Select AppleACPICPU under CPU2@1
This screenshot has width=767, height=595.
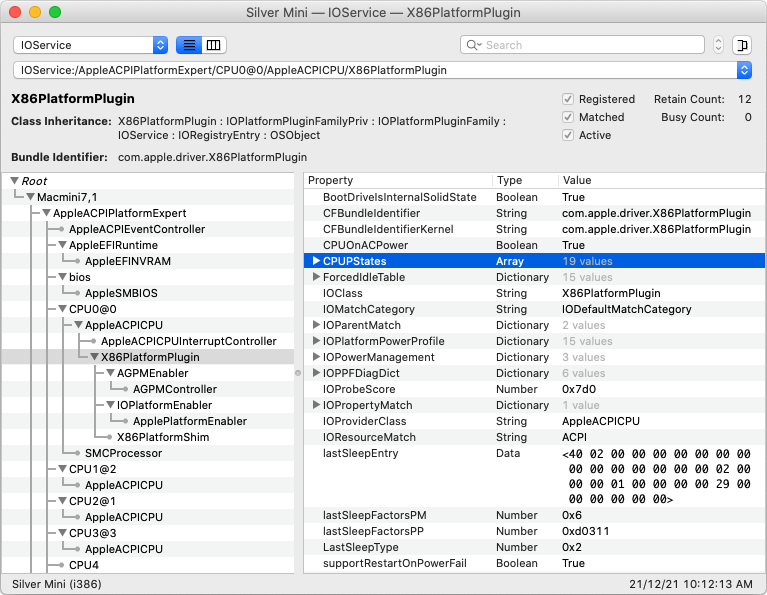(x=124, y=517)
